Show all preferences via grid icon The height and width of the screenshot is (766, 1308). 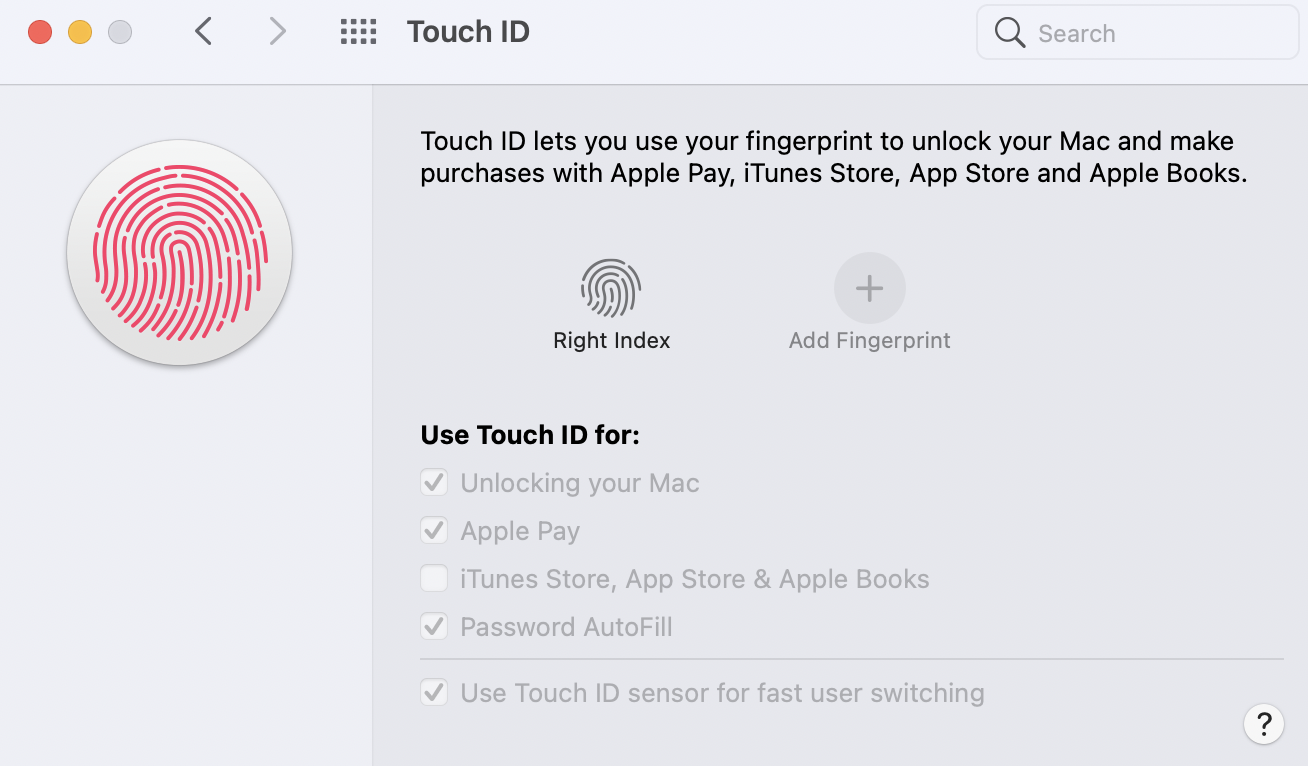[358, 32]
